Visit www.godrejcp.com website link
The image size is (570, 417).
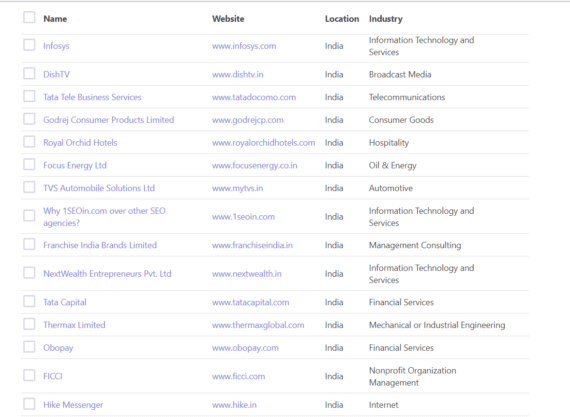(248, 120)
